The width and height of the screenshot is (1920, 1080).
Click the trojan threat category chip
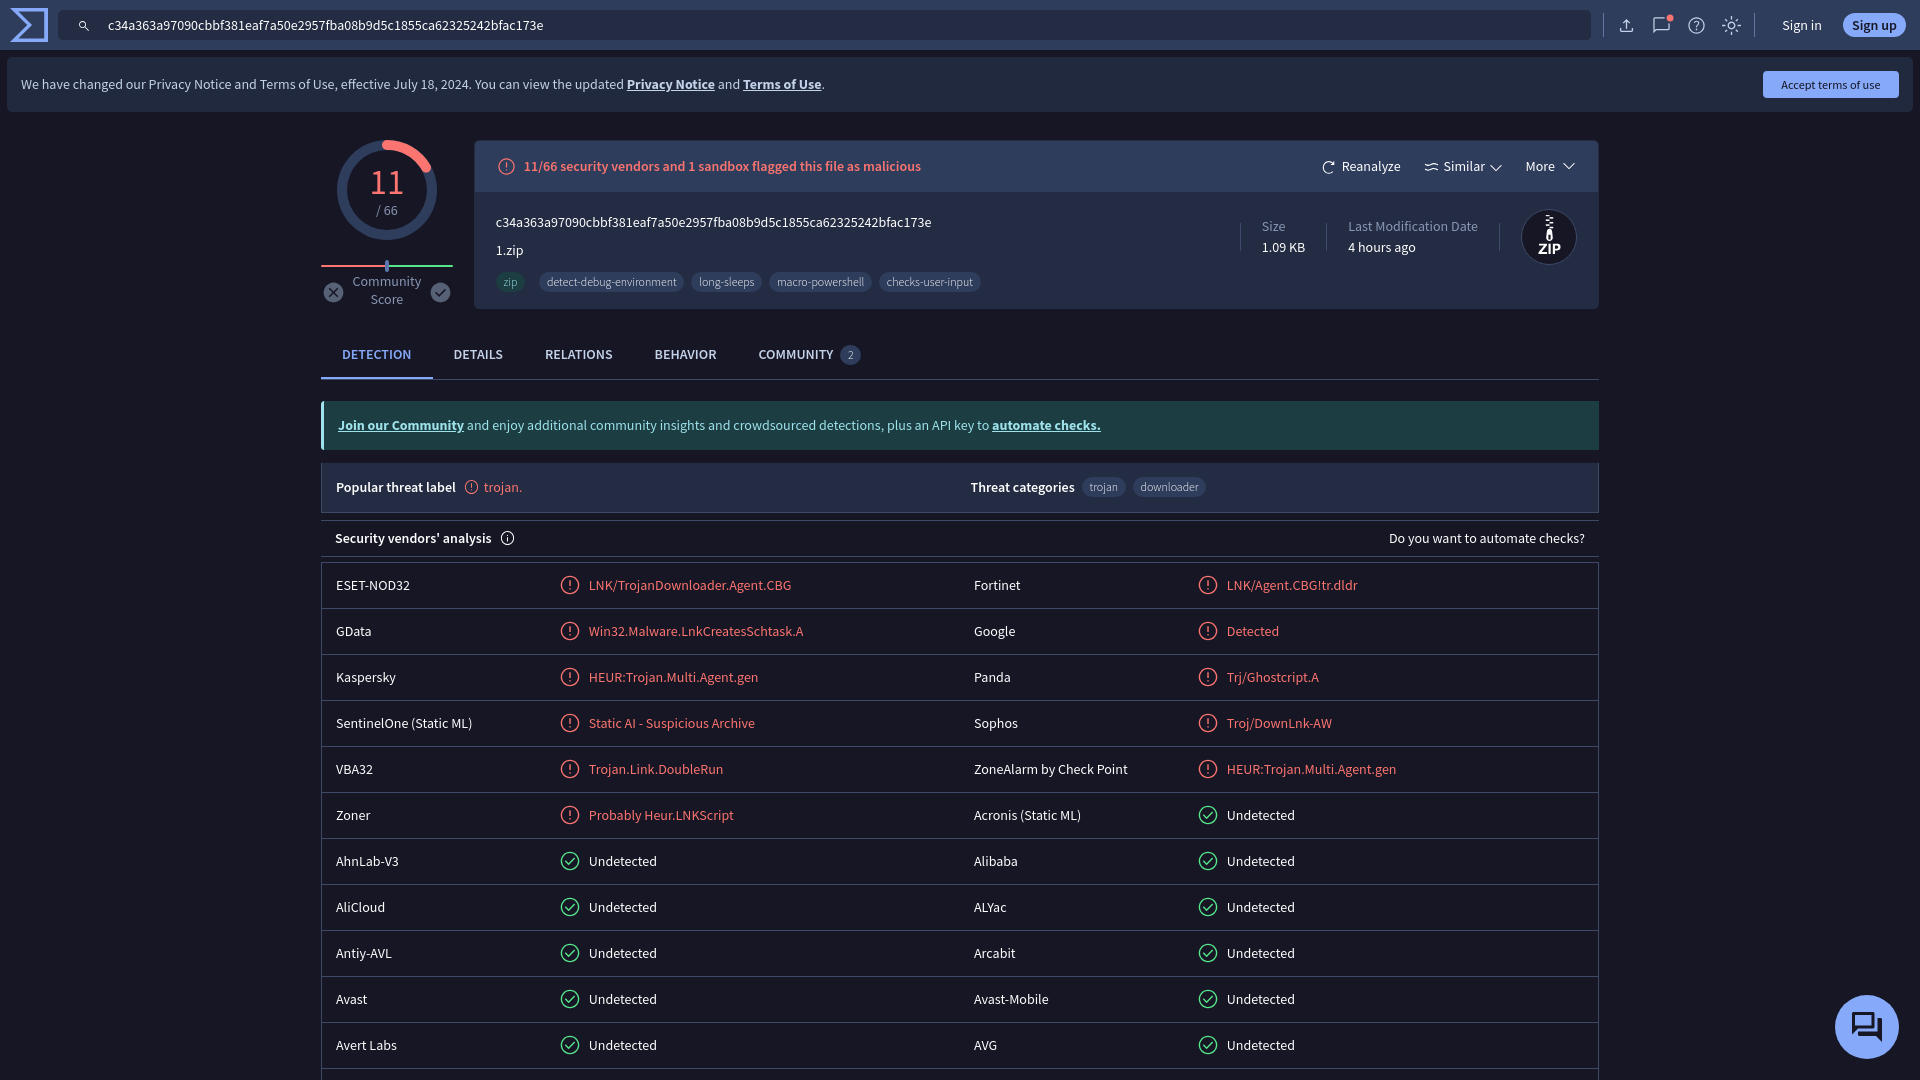[1103, 488]
